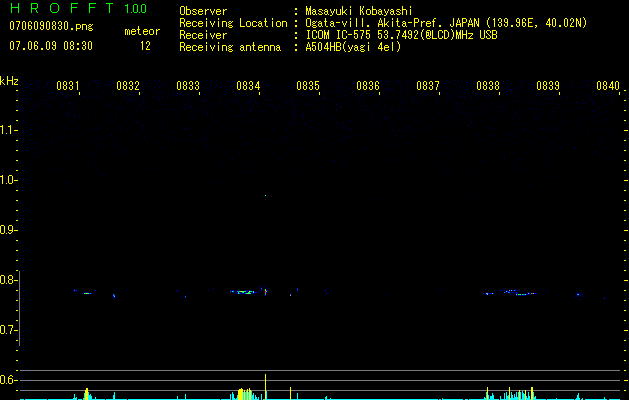Click the 0.6 kHz axis label
Viewport: 629px width, 400px height.
tap(7, 380)
